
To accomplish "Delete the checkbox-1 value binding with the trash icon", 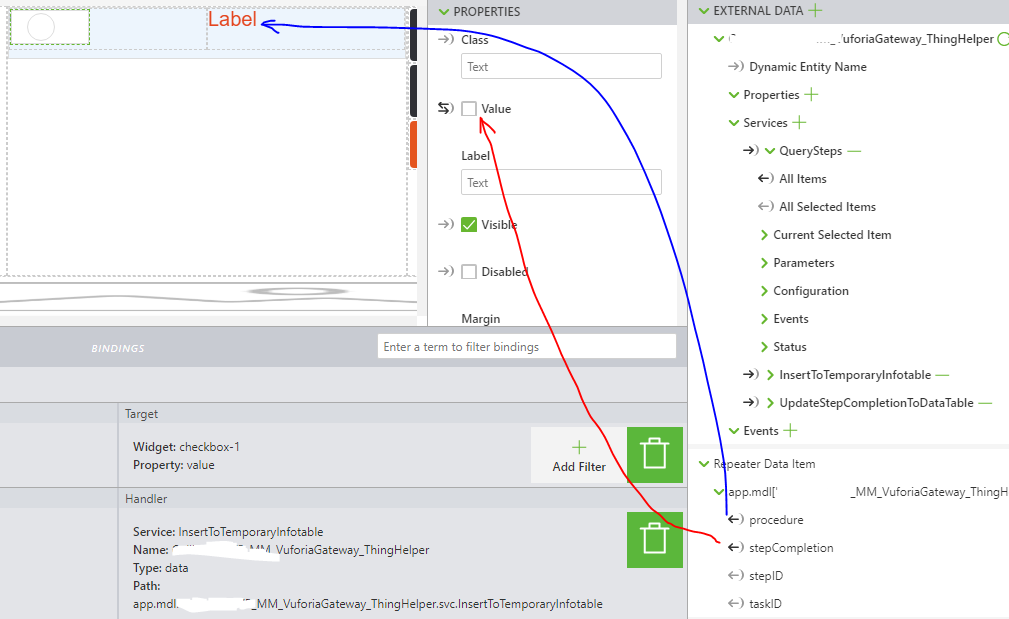I will [x=655, y=454].
